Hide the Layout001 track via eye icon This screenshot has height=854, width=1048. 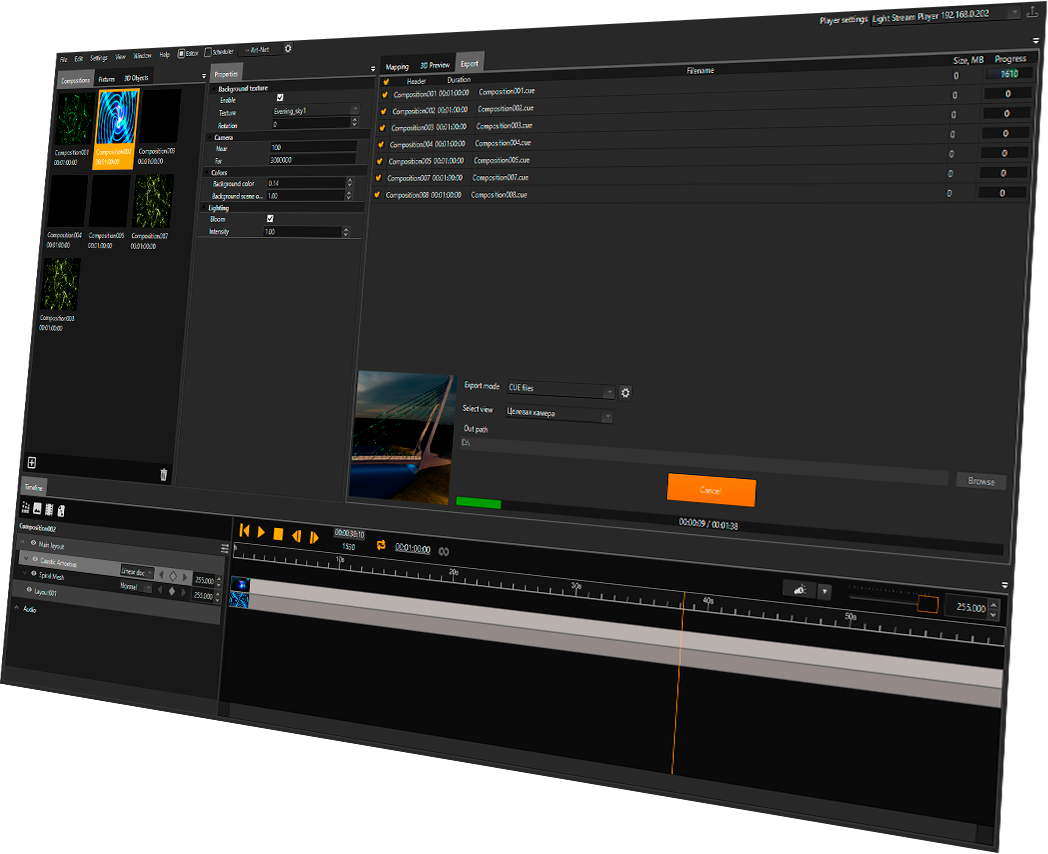coord(29,590)
